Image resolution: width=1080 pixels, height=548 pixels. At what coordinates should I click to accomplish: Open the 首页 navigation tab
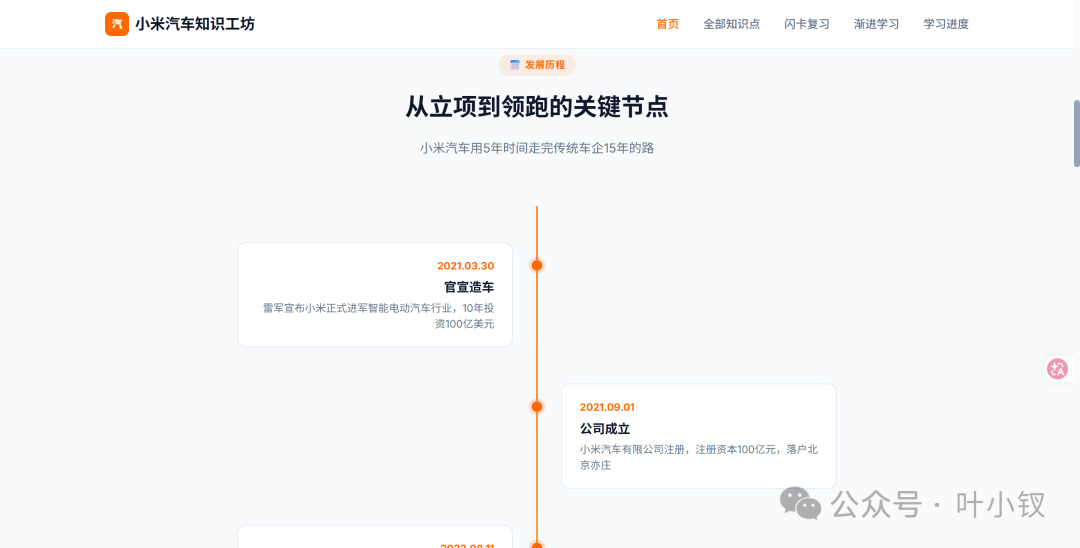[667, 24]
